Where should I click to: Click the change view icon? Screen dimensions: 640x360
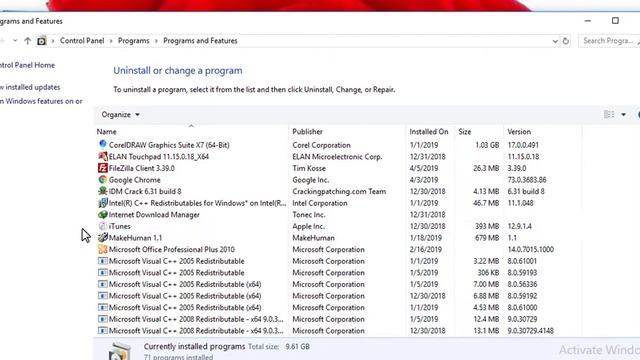click(x=609, y=115)
